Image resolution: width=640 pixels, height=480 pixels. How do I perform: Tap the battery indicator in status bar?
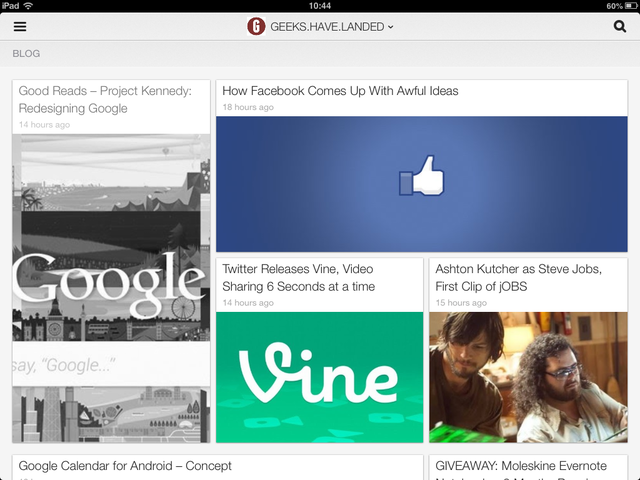pos(631,6)
